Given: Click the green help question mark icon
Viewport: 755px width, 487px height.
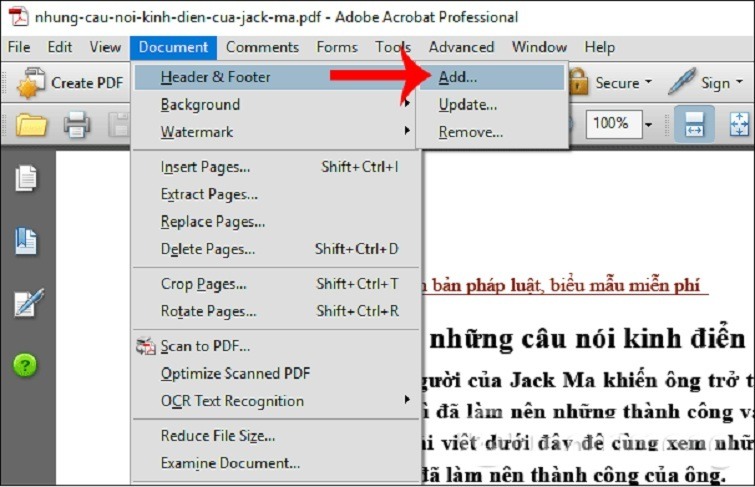Looking at the screenshot, I should pos(26,365).
